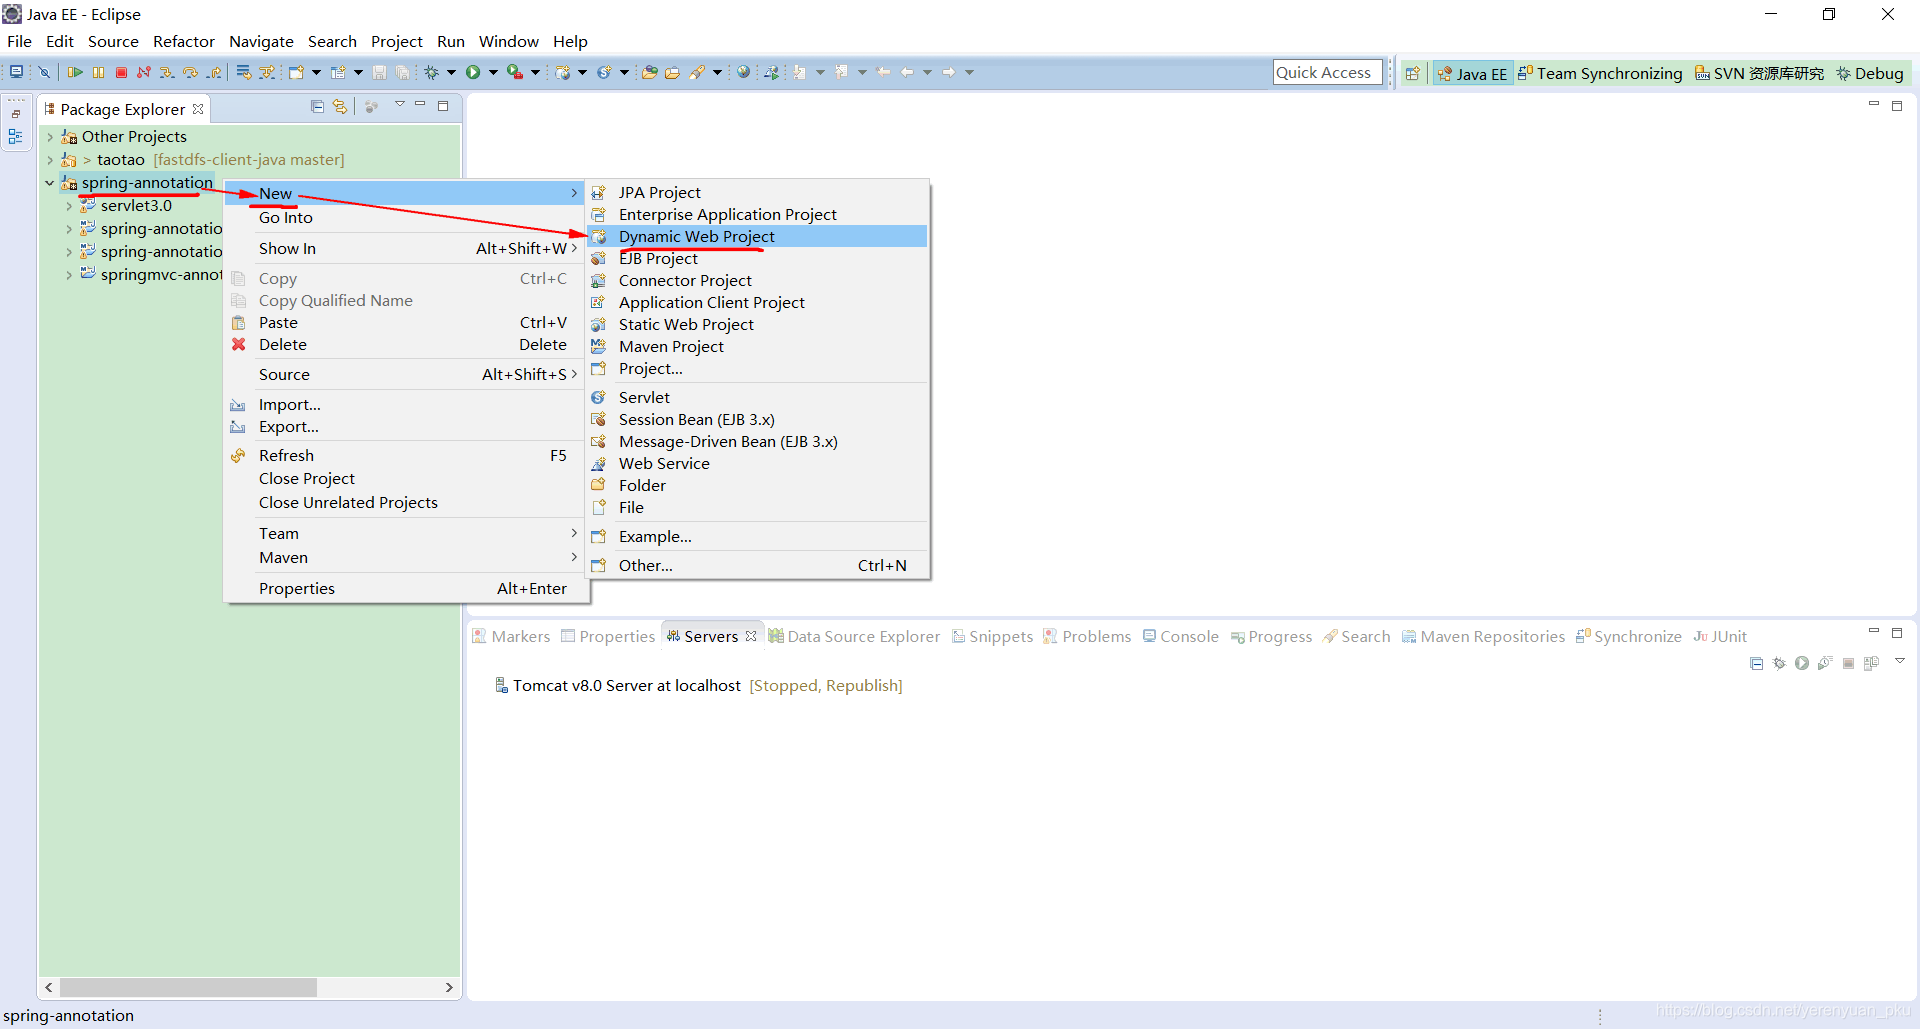
Task: Expand the Other Projects tree node
Action: (x=50, y=137)
